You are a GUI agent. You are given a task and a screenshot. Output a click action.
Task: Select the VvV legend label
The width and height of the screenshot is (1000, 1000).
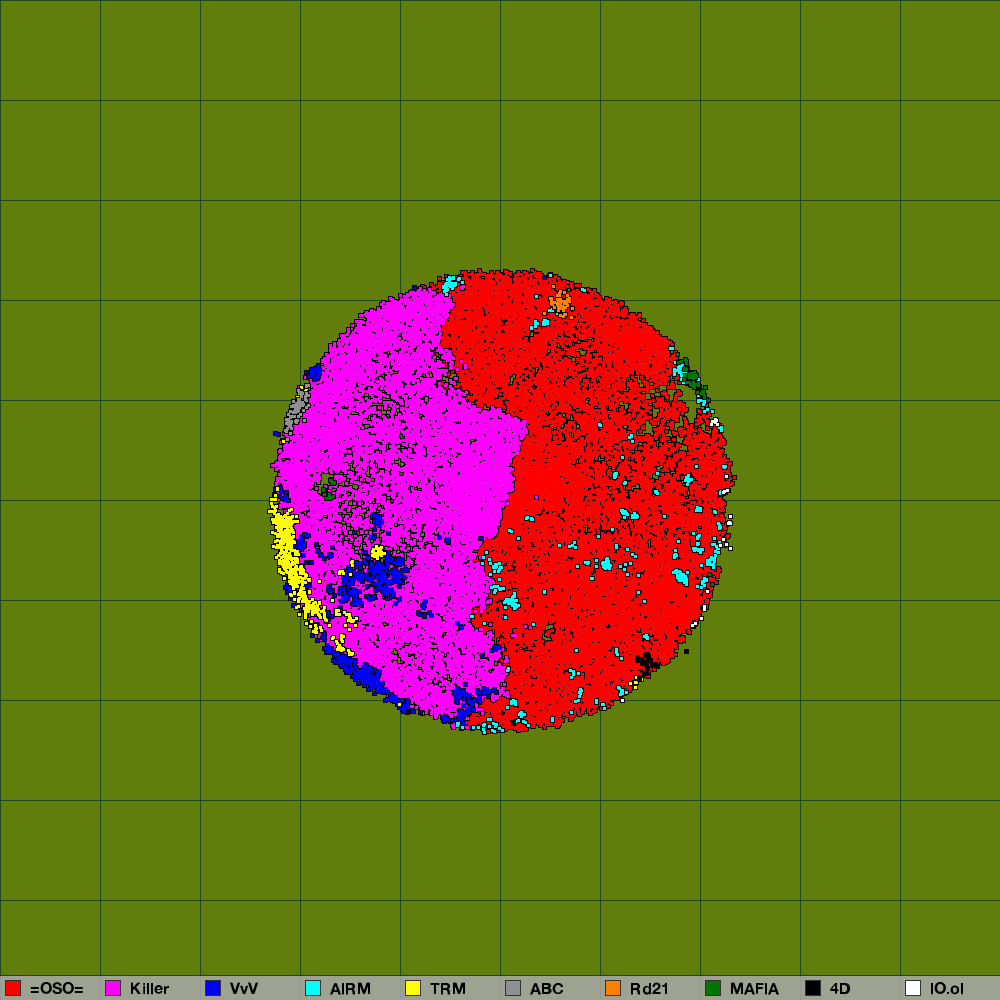(x=244, y=989)
